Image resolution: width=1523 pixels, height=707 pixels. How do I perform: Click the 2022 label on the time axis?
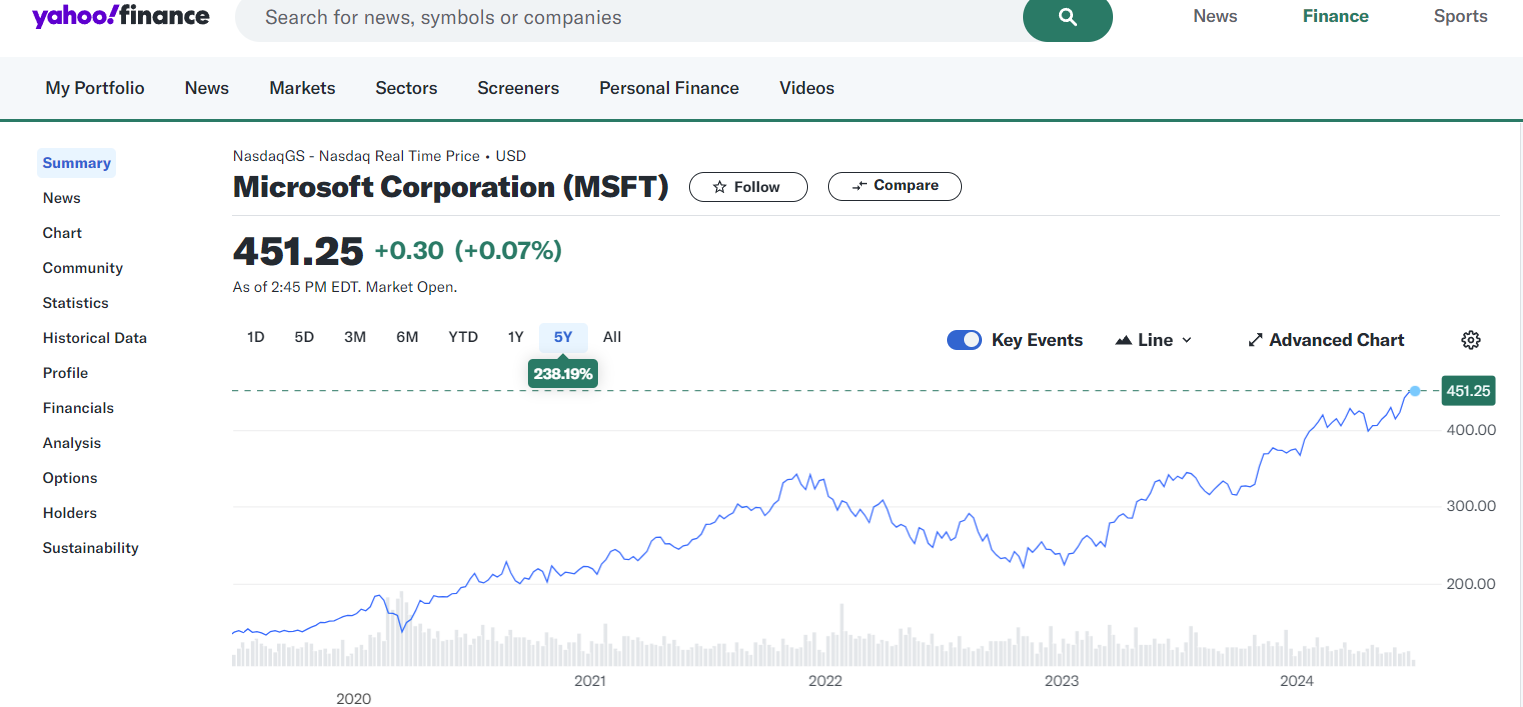tap(825, 682)
